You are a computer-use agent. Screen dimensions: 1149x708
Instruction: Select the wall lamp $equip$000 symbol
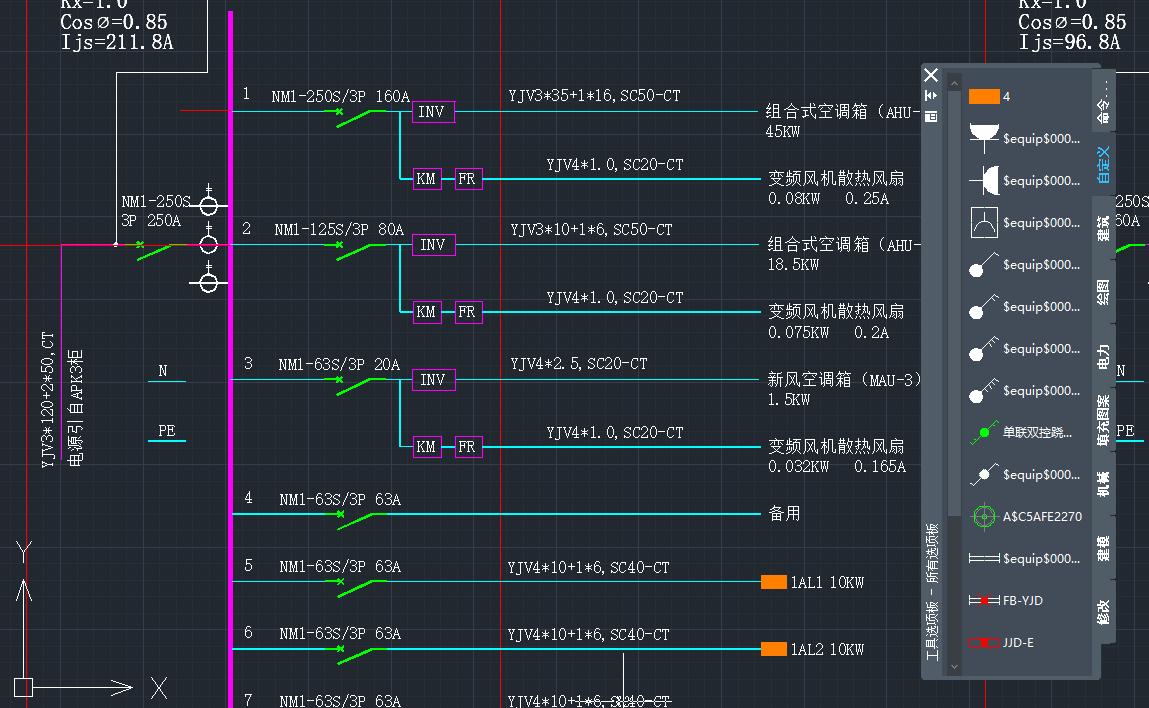[983, 180]
